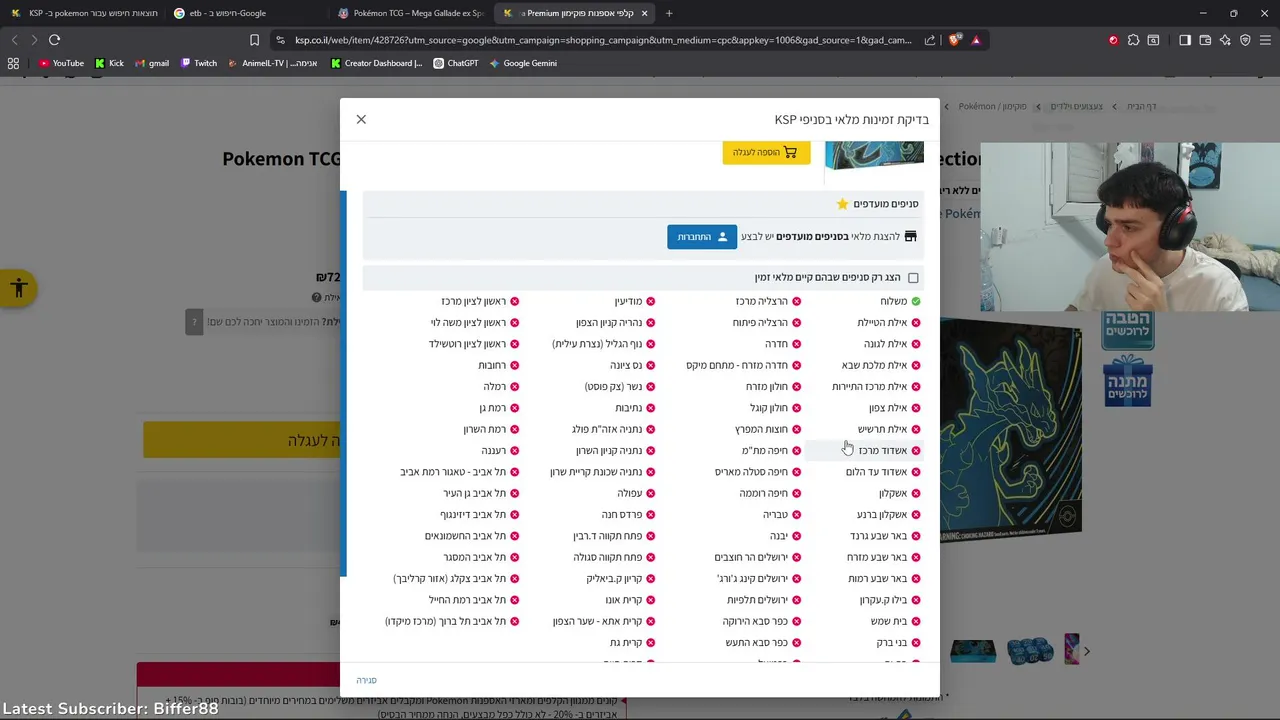
Task: Open Leo AI sparkle icon
Action: point(1225,40)
